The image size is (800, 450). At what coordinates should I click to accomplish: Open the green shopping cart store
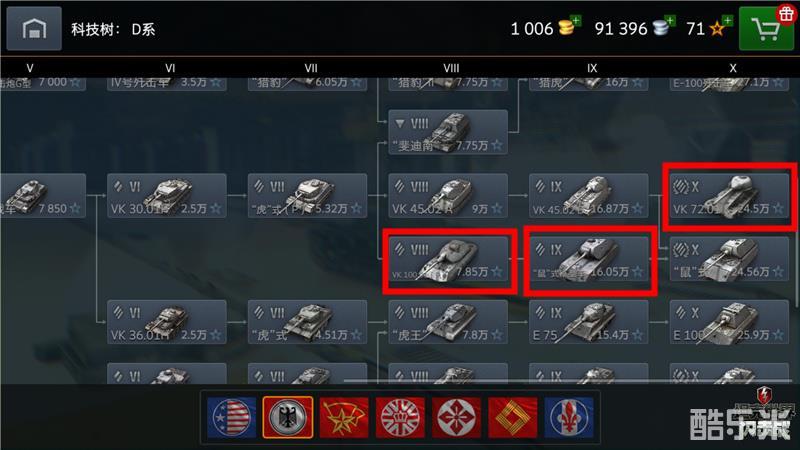tap(766, 29)
